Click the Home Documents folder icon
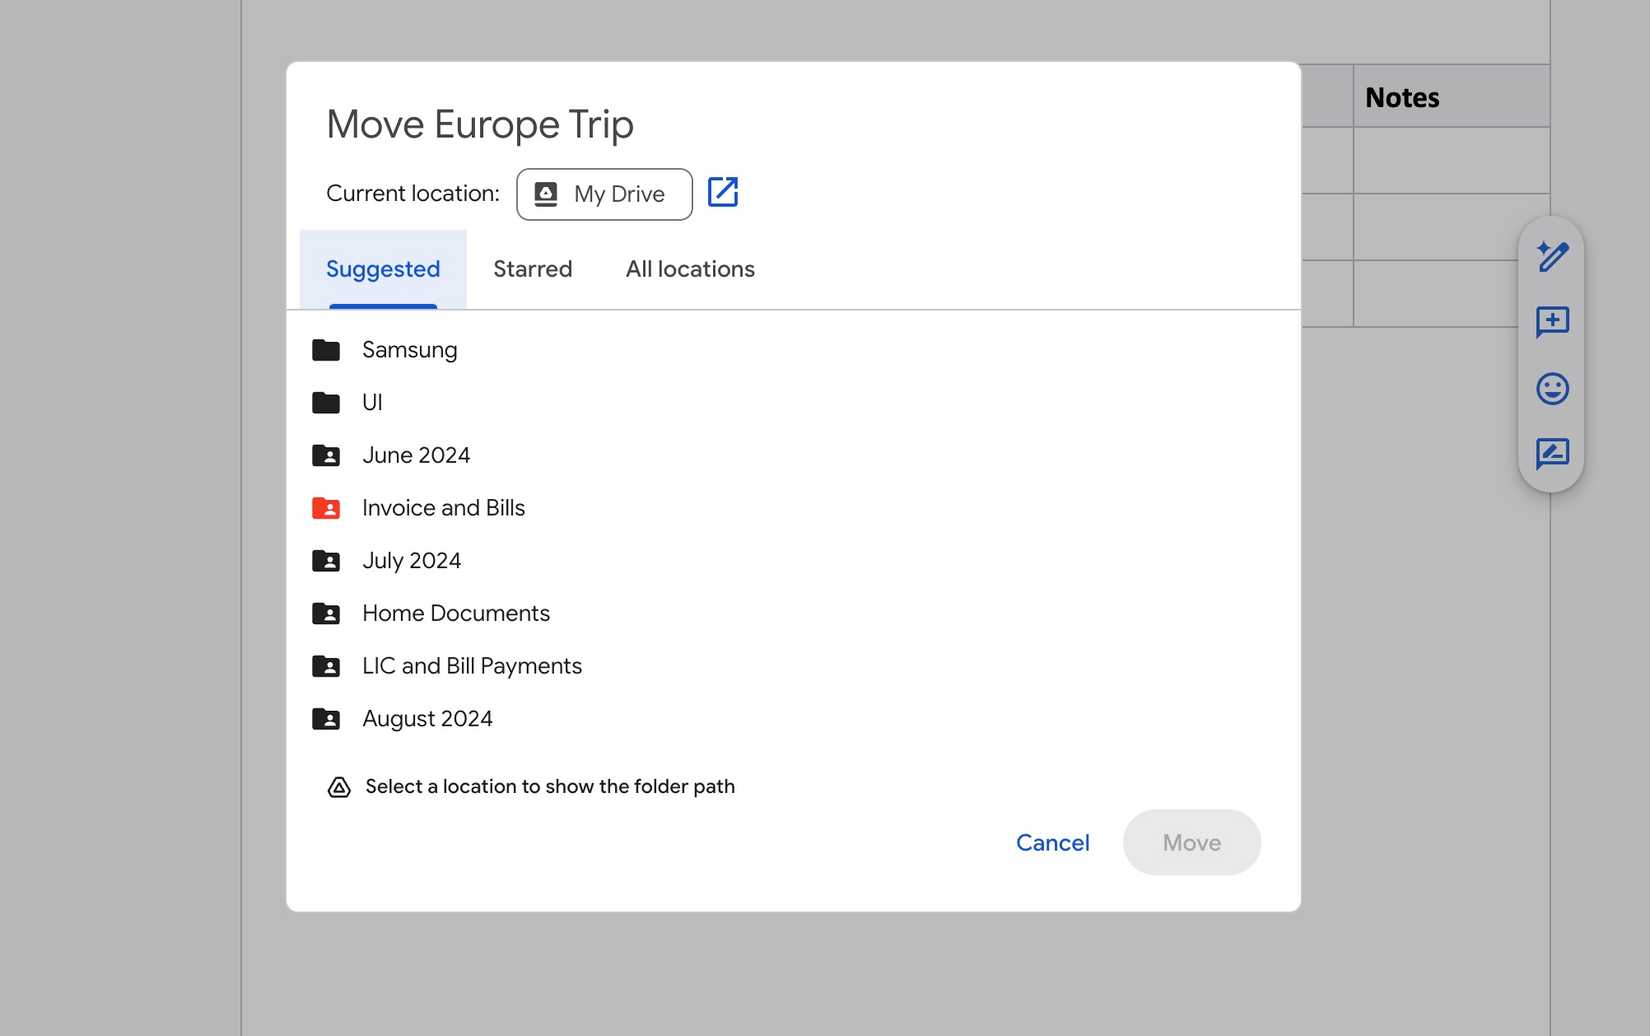 click(x=326, y=613)
